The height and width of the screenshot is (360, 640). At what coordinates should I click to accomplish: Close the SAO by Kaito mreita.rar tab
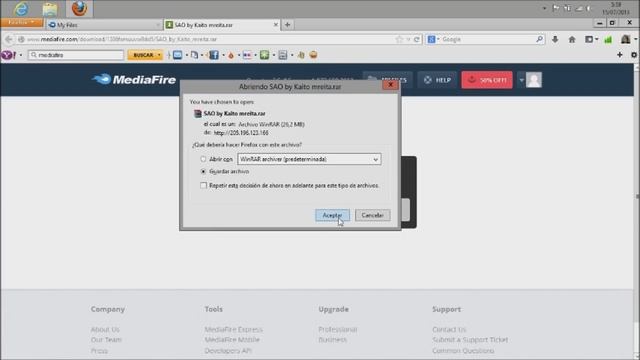coord(276,25)
